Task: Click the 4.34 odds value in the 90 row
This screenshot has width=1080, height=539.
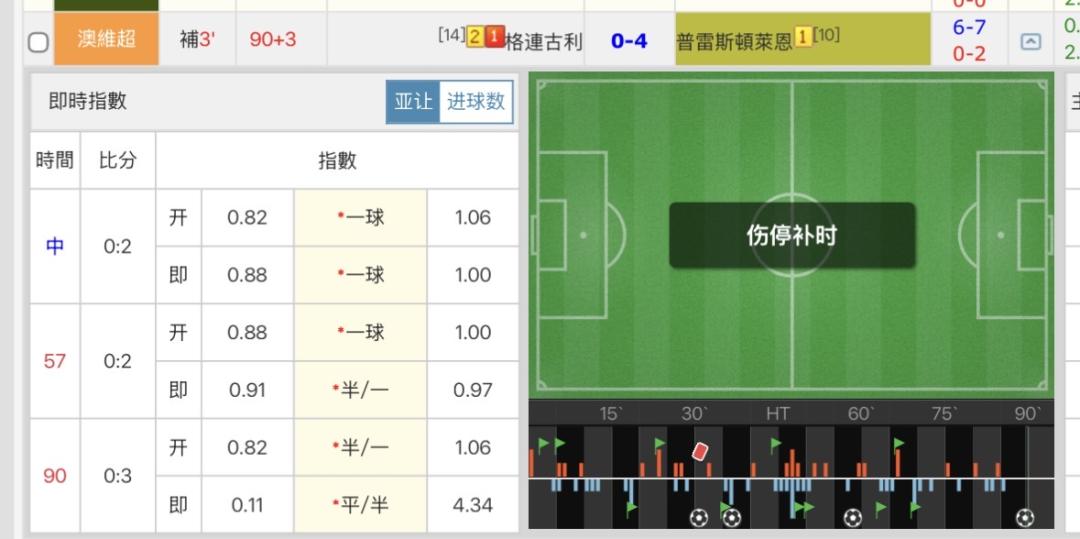Action: (472, 505)
